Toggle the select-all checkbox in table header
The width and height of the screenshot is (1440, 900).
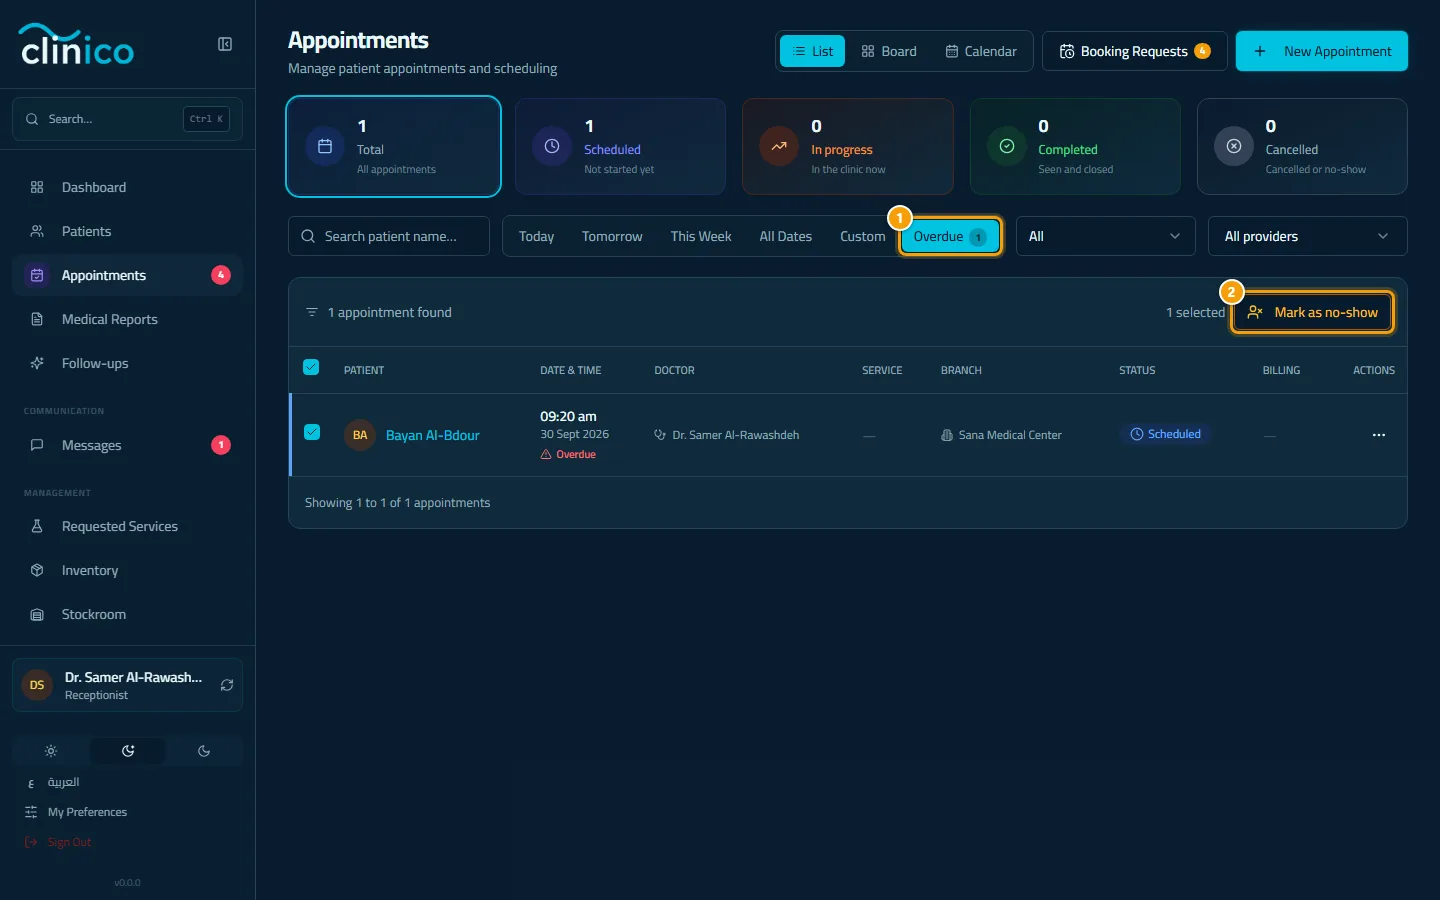(x=311, y=367)
